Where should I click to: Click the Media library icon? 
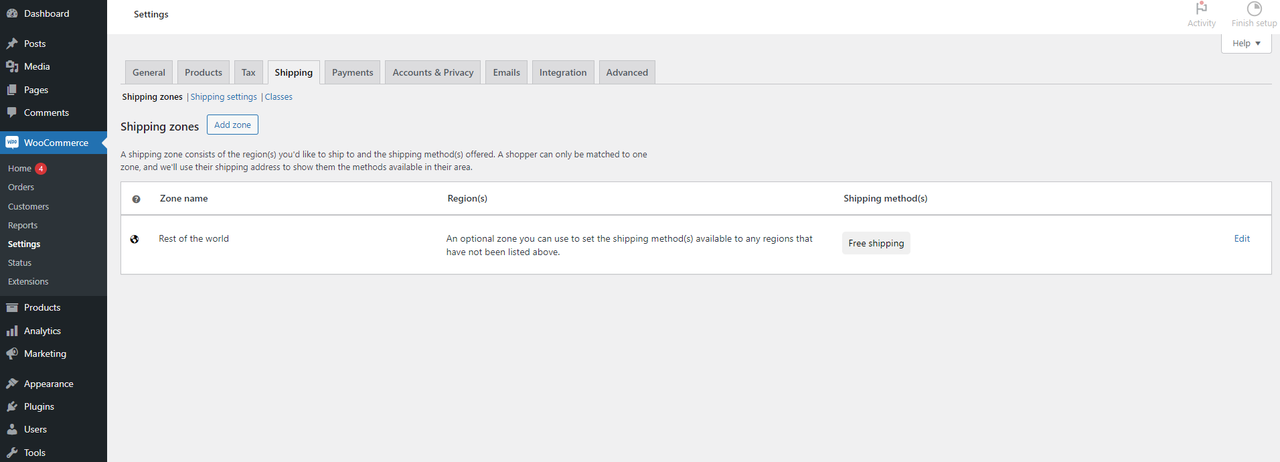[x=12, y=67]
